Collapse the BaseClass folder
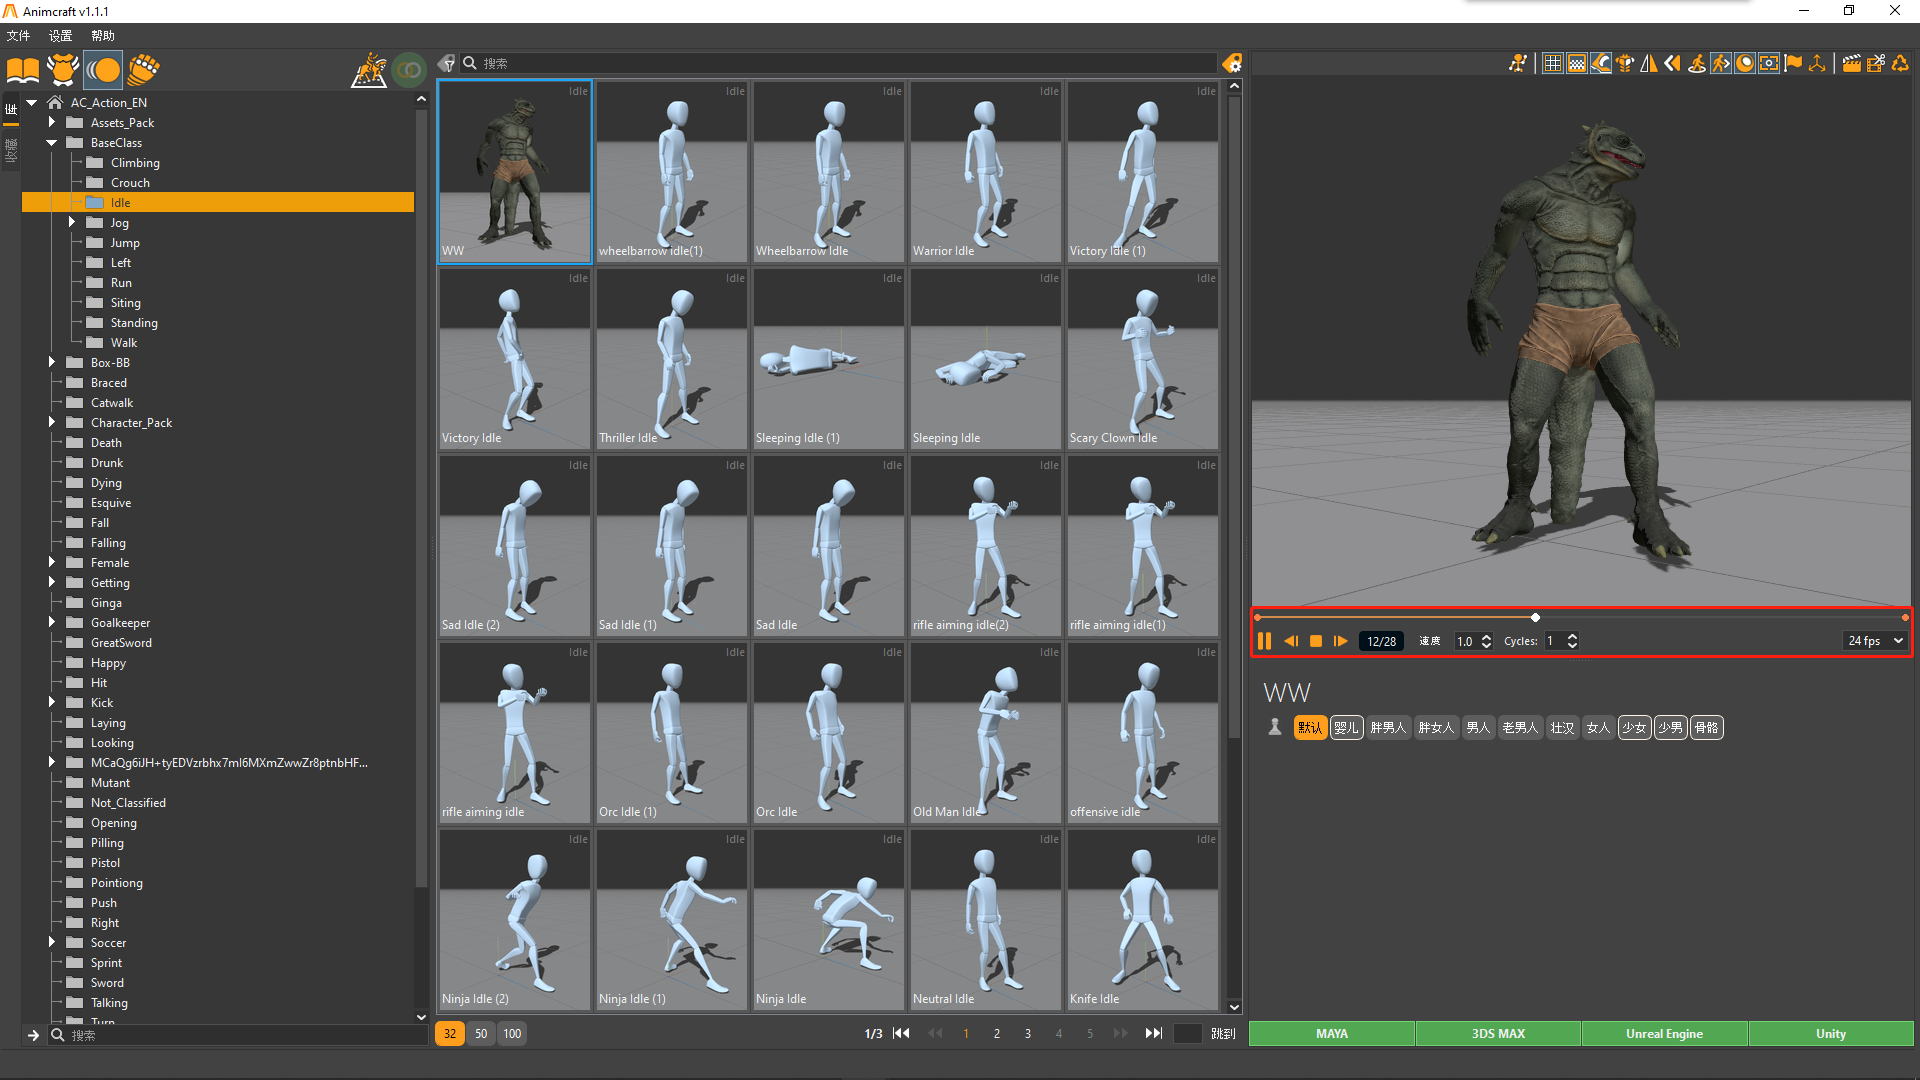 pyautogui.click(x=52, y=143)
